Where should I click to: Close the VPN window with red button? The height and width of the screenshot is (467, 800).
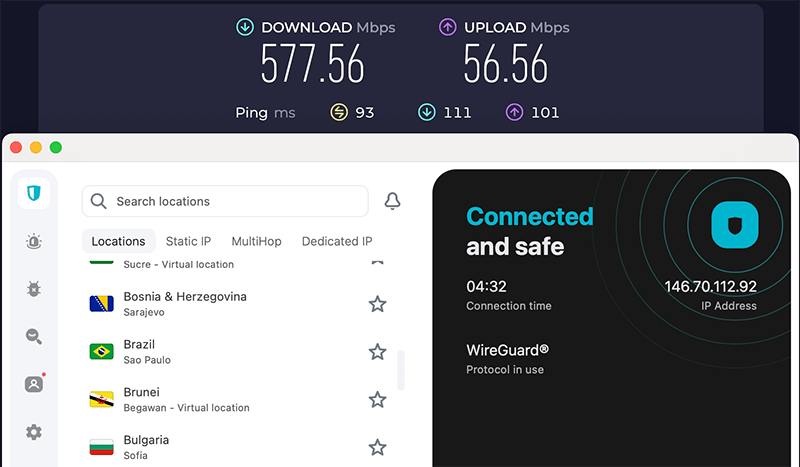pos(16,148)
